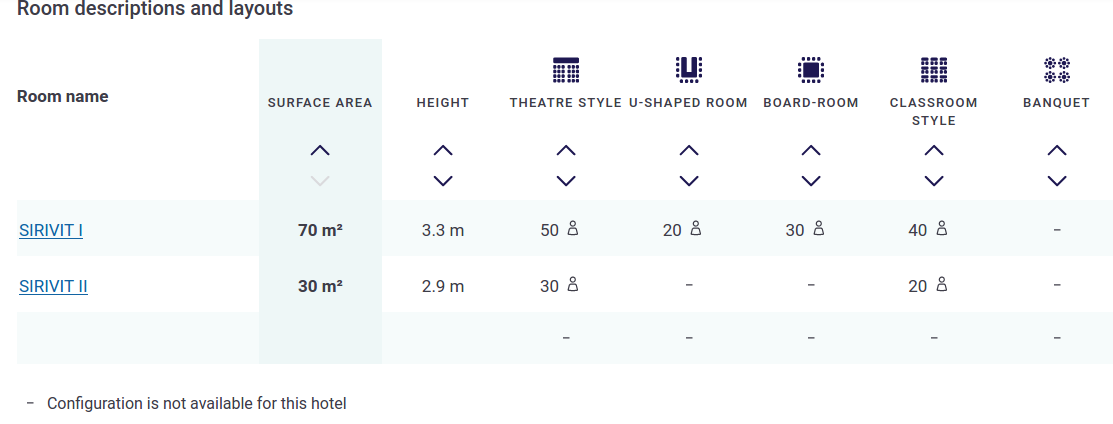Viewport: 1113px width, 424px height.
Task: Click the U-shaped room layout icon
Action: pyautogui.click(x=688, y=69)
